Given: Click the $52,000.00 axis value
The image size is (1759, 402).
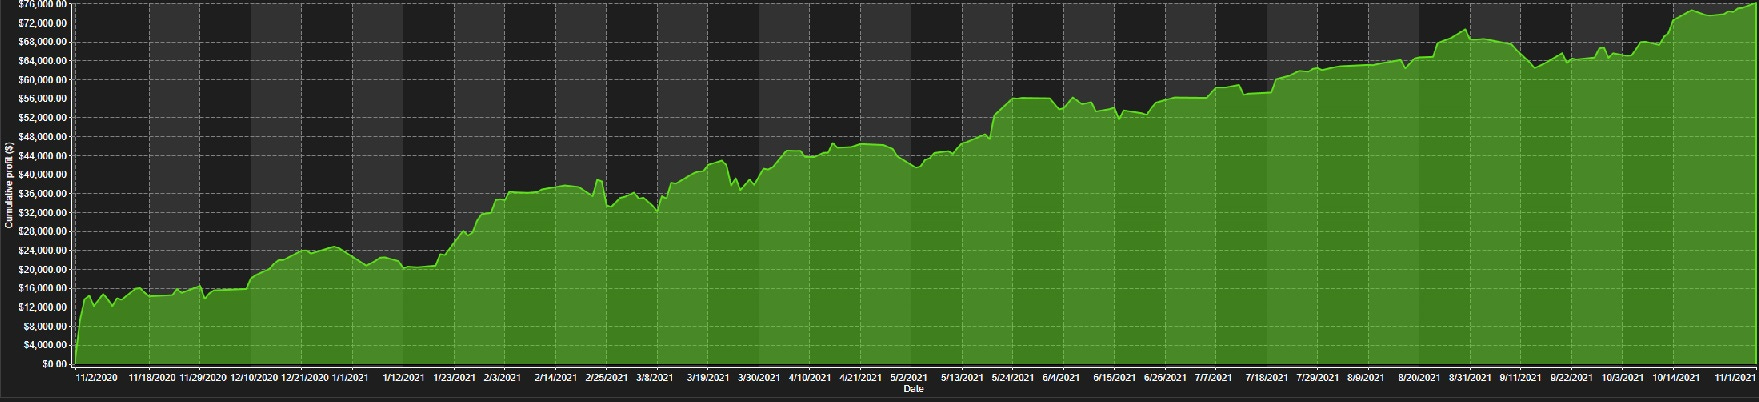Looking at the screenshot, I should coord(42,118).
